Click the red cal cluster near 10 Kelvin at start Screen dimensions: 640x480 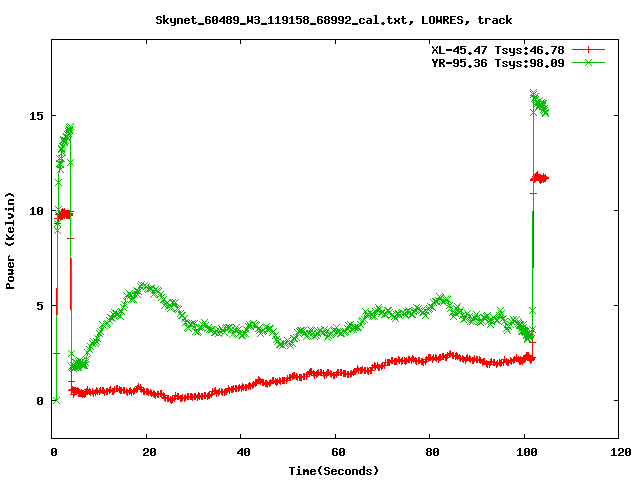click(x=64, y=213)
